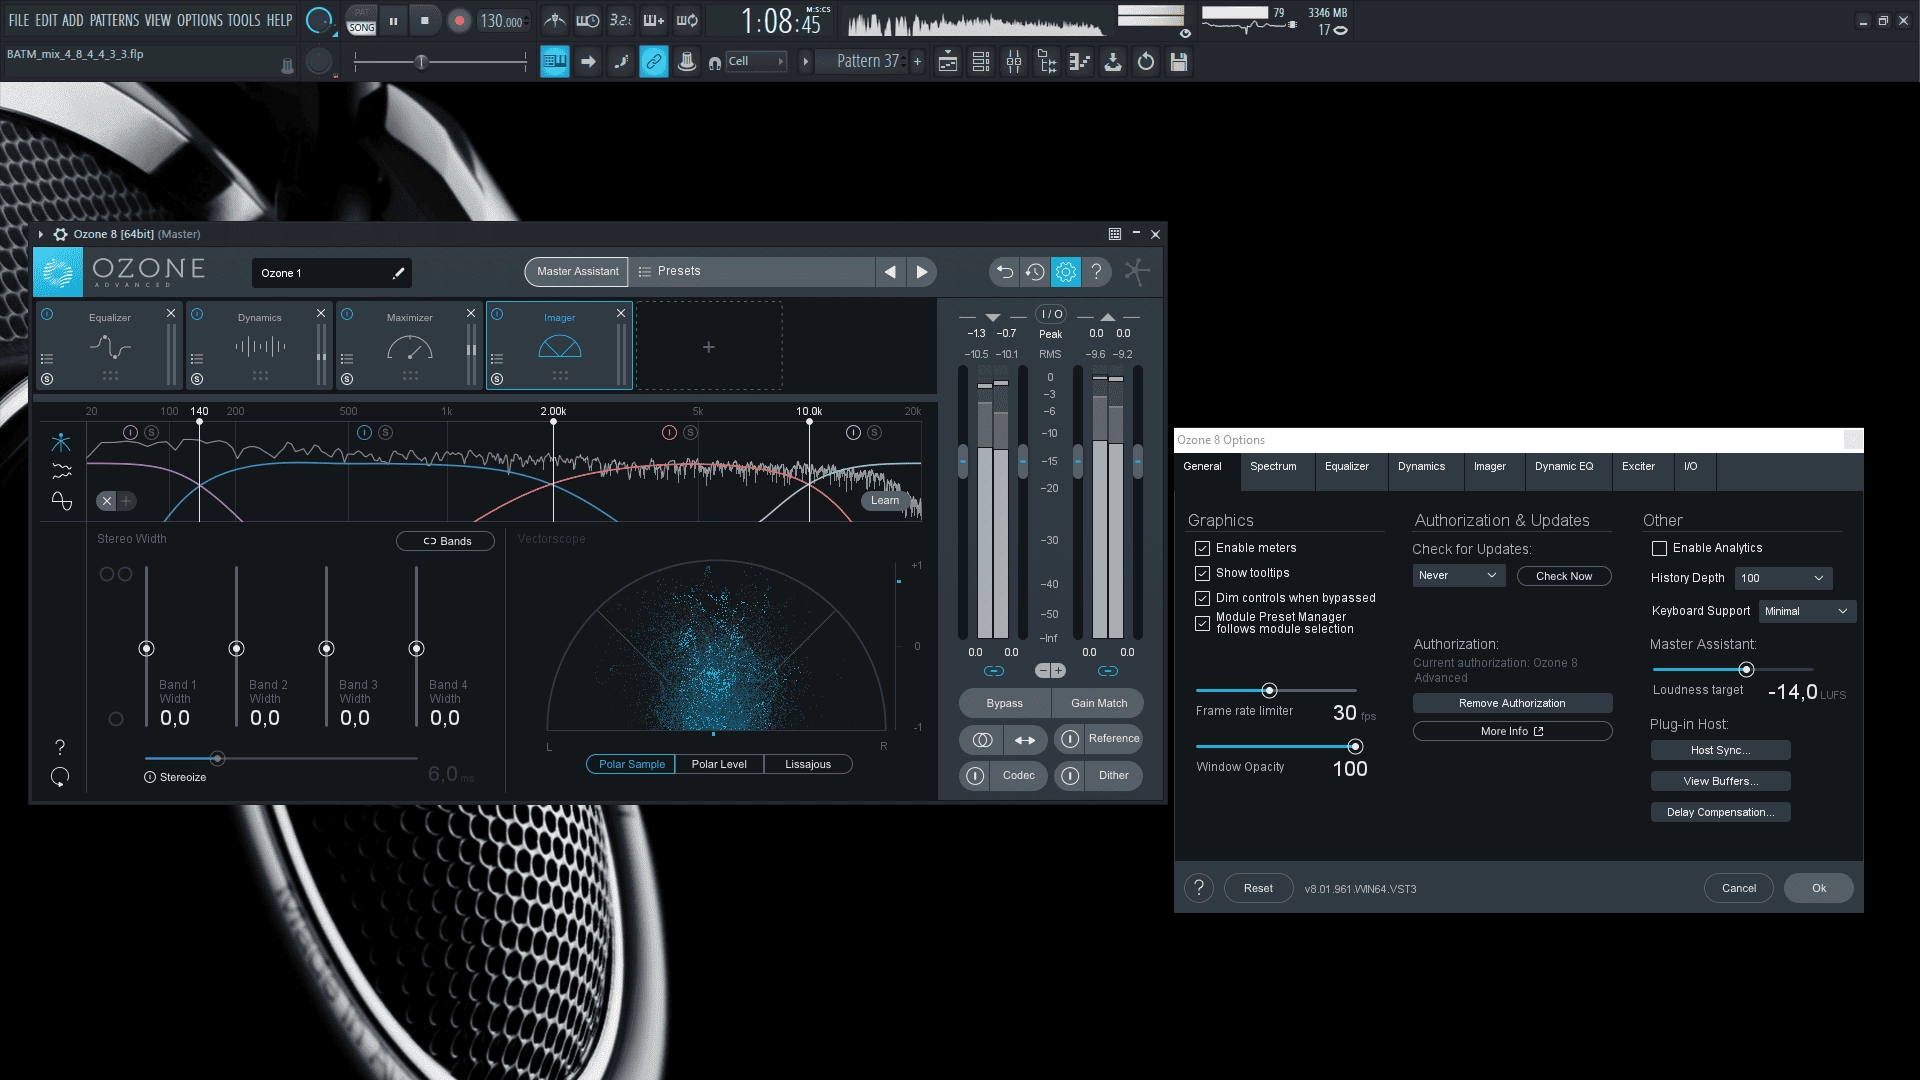Viewport: 1920px width, 1080px height.
Task: Open History Depth dropdown
Action: click(1784, 578)
